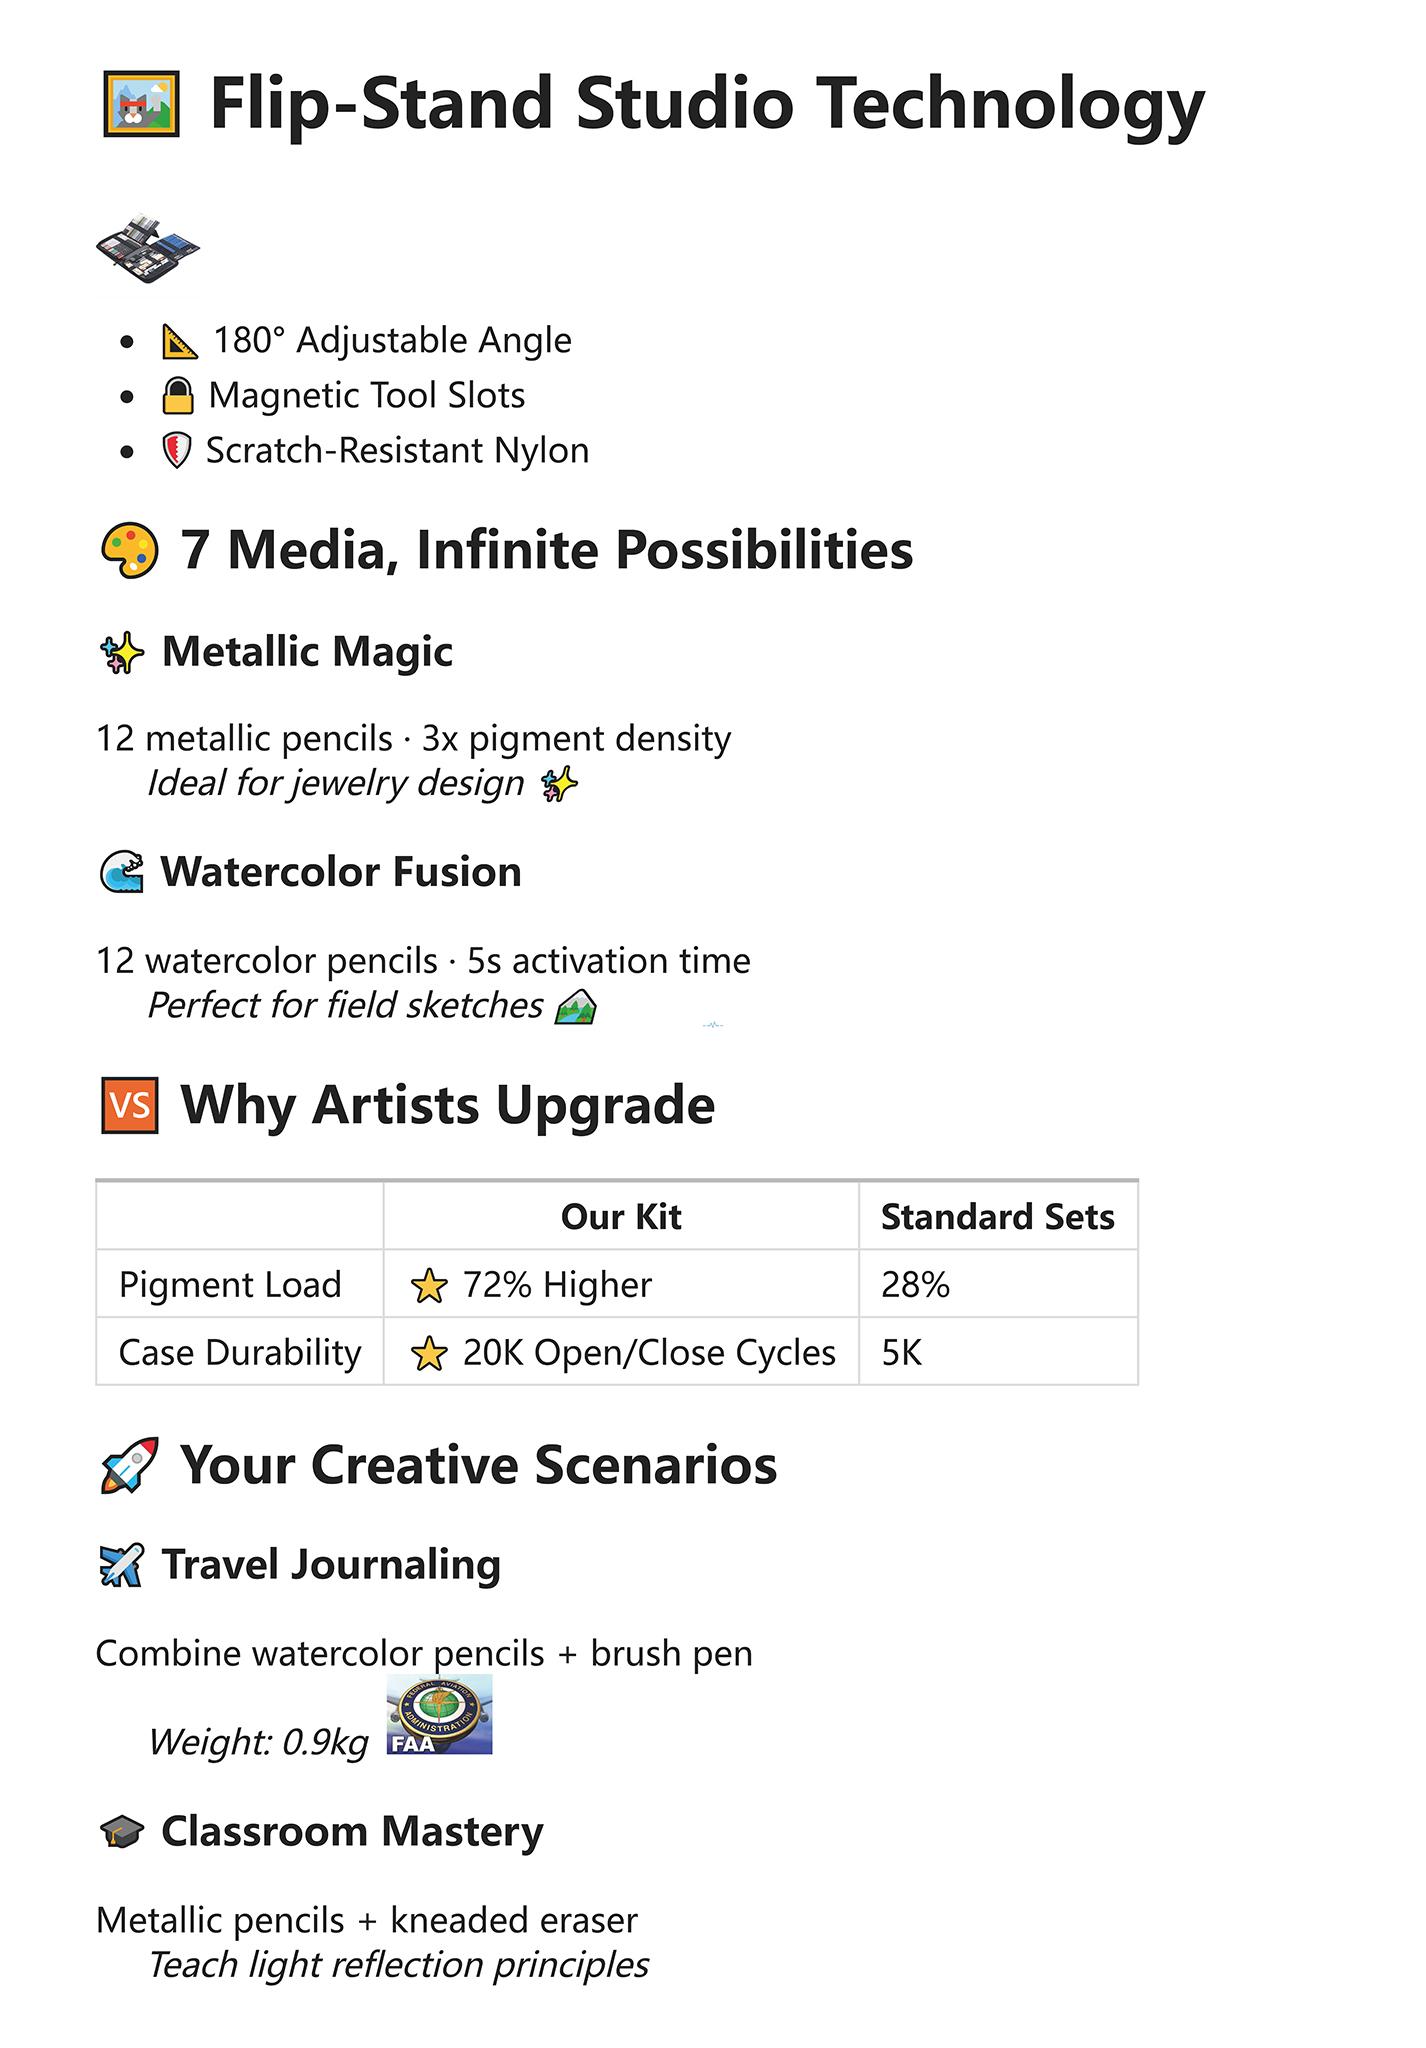Click the Our Kit column header
The image size is (1426, 2048).
pos(621,1217)
